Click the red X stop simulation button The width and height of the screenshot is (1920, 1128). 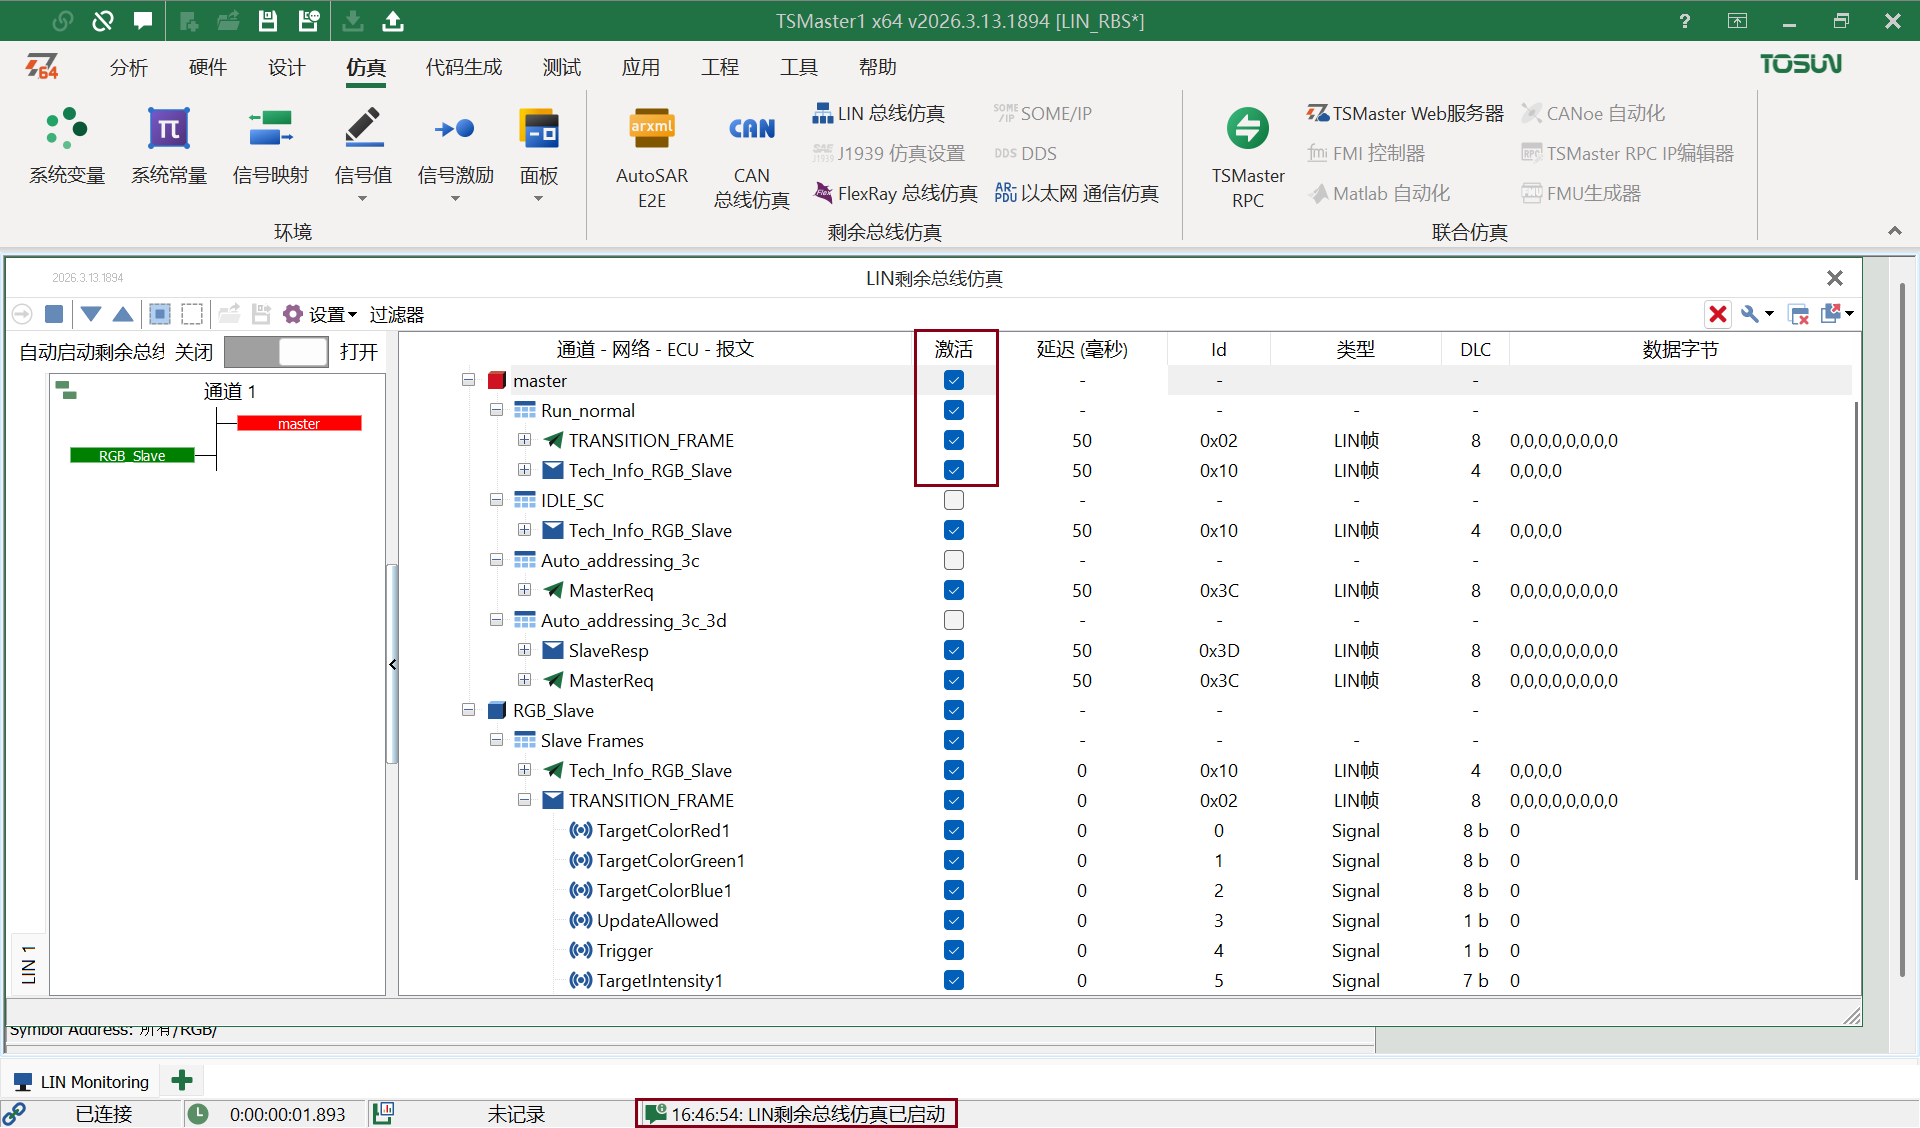point(1718,314)
